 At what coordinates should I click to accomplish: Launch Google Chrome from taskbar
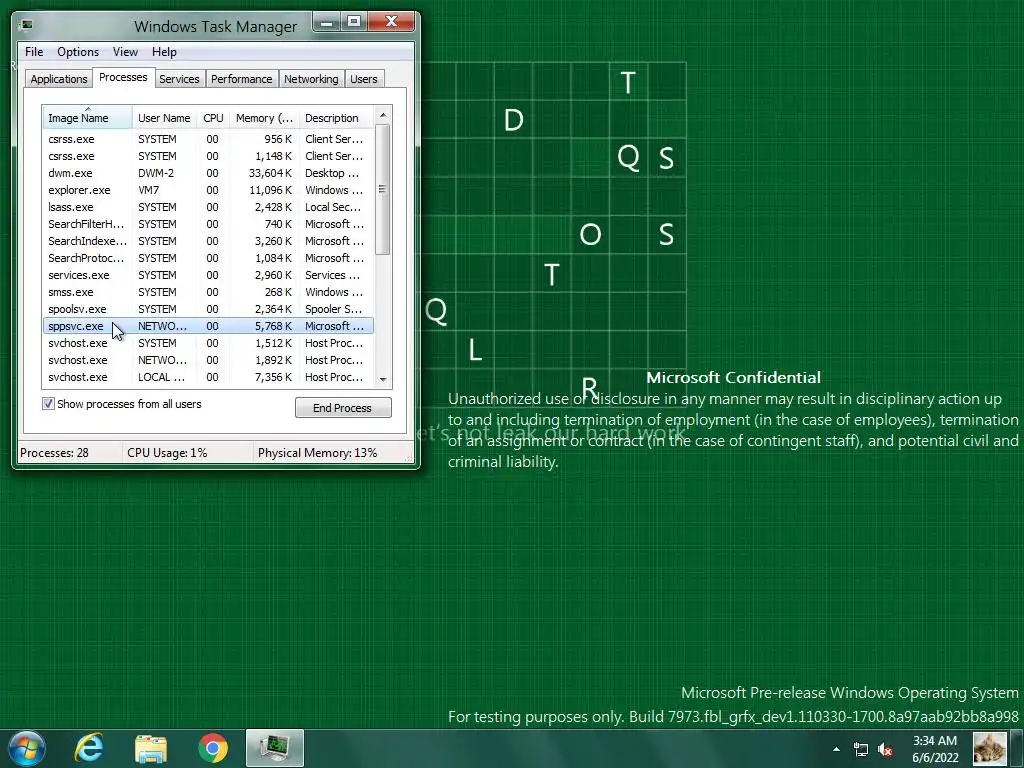(x=213, y=748)
